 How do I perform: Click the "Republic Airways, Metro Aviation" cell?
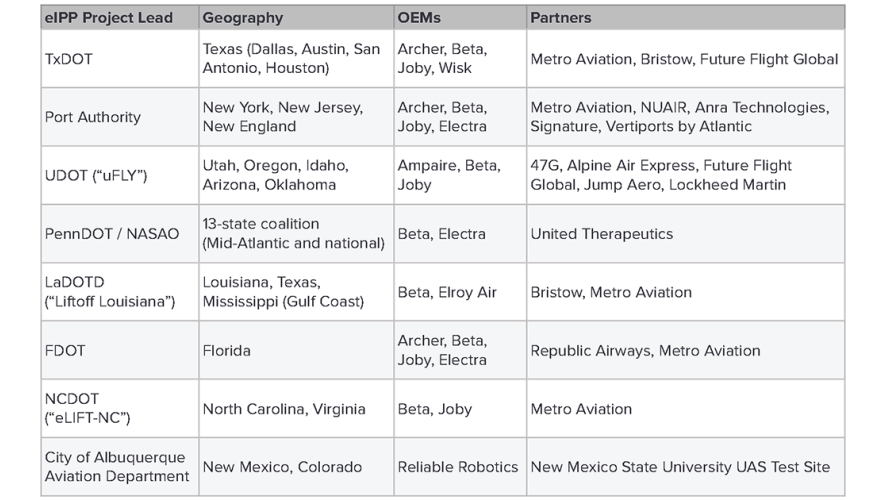point(645,351)
